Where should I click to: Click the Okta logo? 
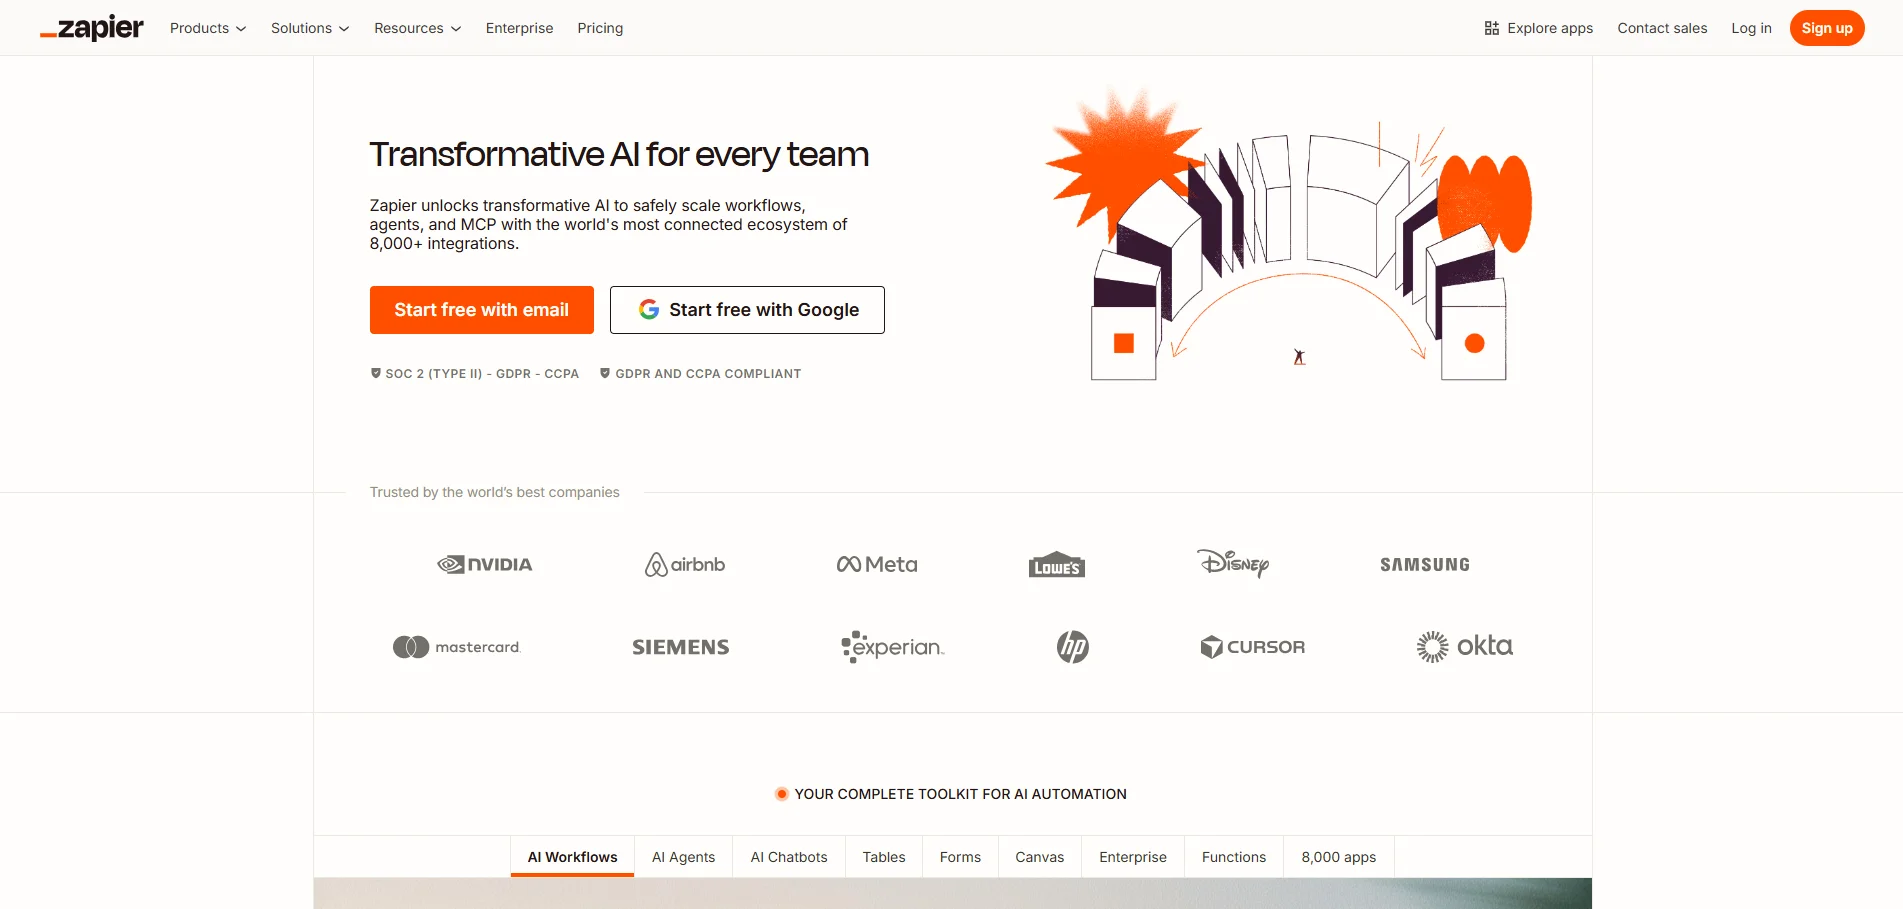tap(1464, 646)
